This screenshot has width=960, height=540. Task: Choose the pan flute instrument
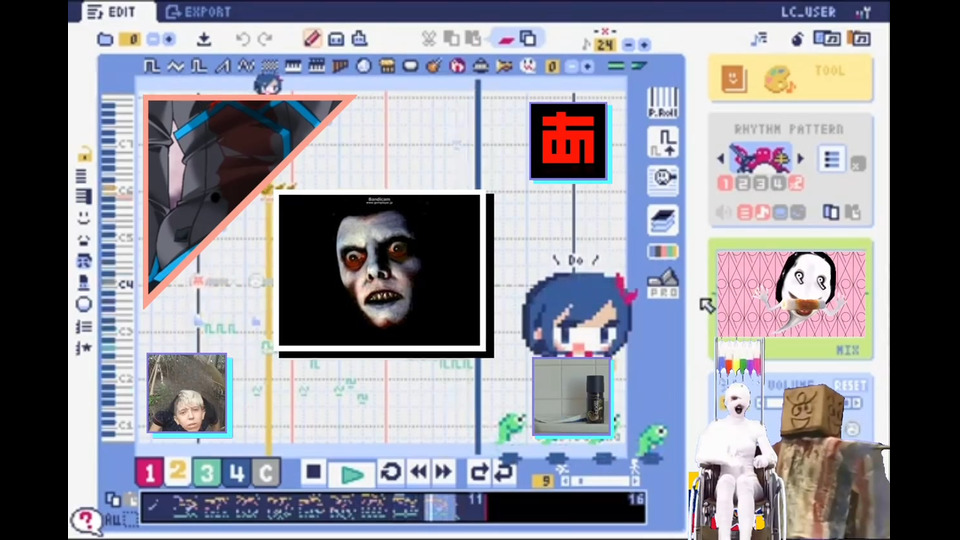340,66
